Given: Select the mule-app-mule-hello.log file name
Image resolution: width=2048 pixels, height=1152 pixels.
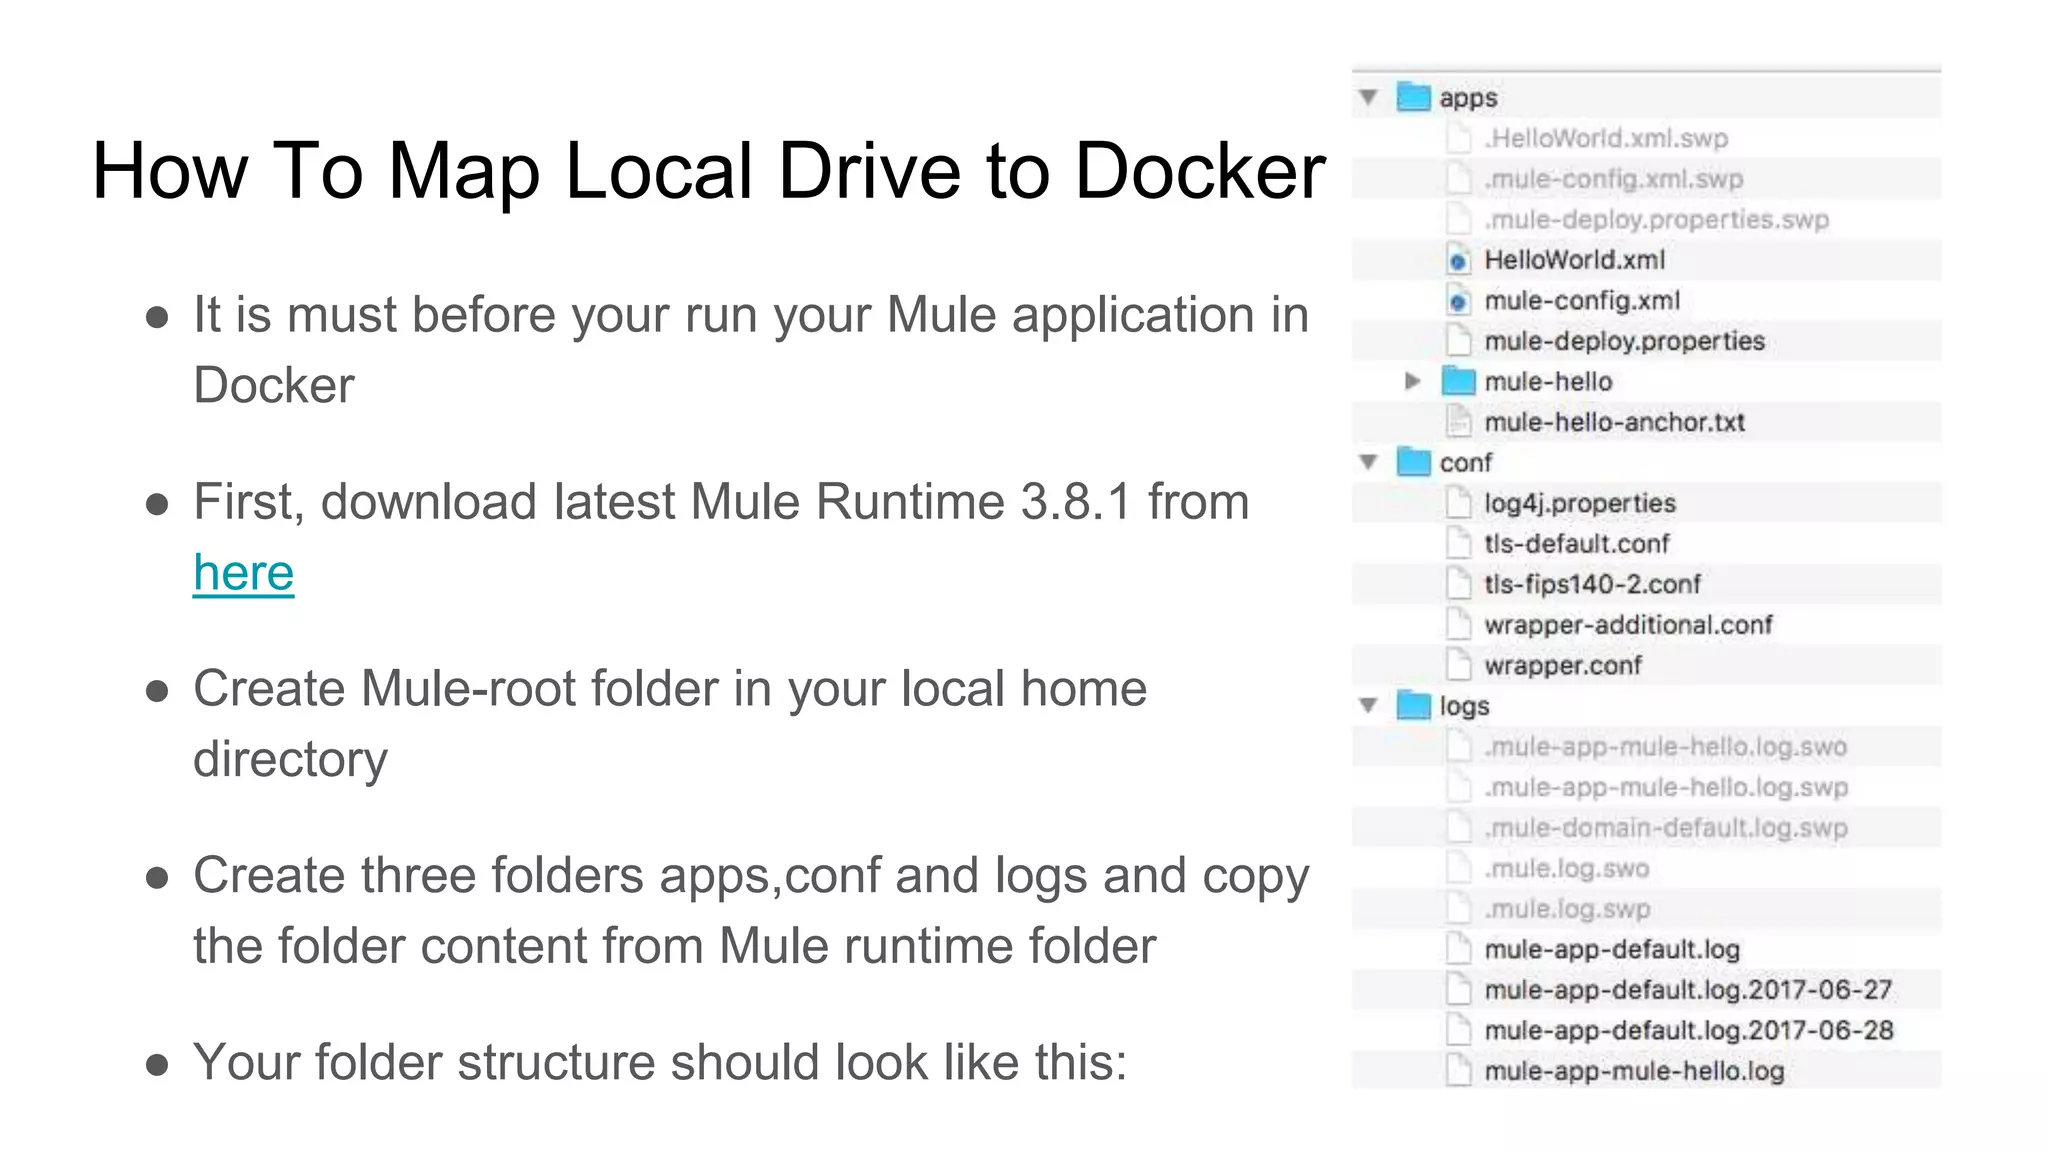Looking at the screenshot, I should point(1634,1071).
